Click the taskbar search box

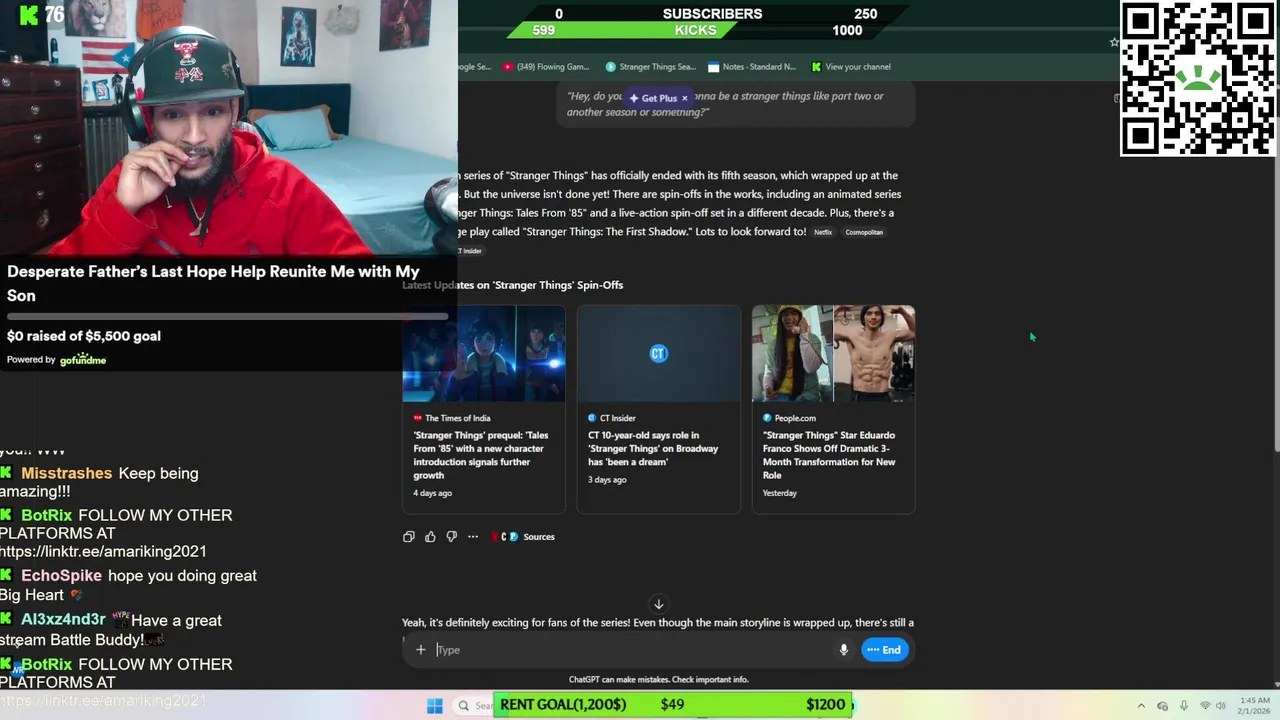[474, 705]
